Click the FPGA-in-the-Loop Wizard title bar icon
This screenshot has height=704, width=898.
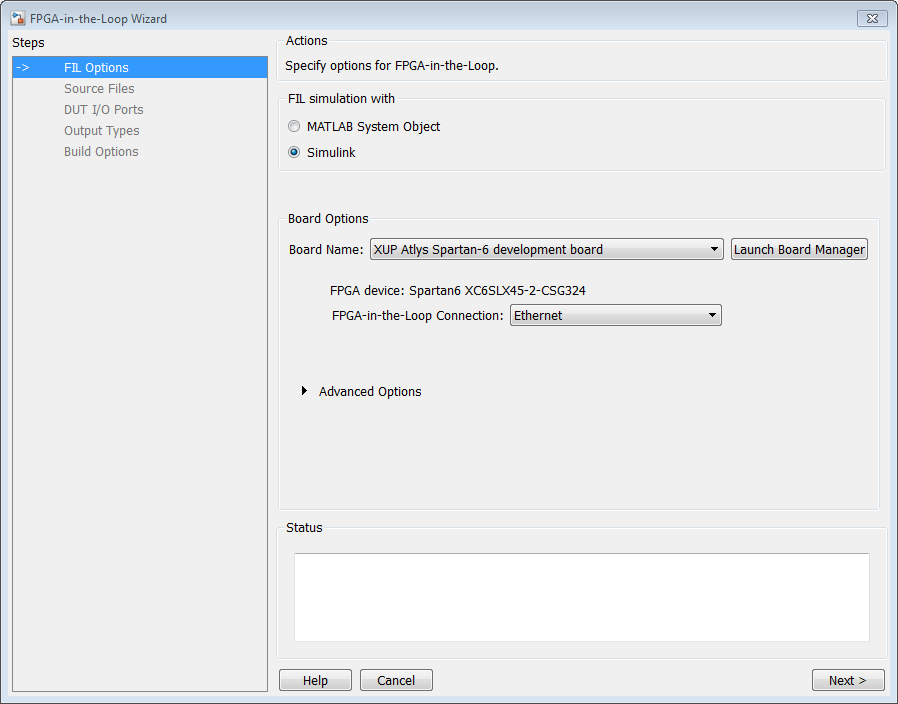coord(18,18)
